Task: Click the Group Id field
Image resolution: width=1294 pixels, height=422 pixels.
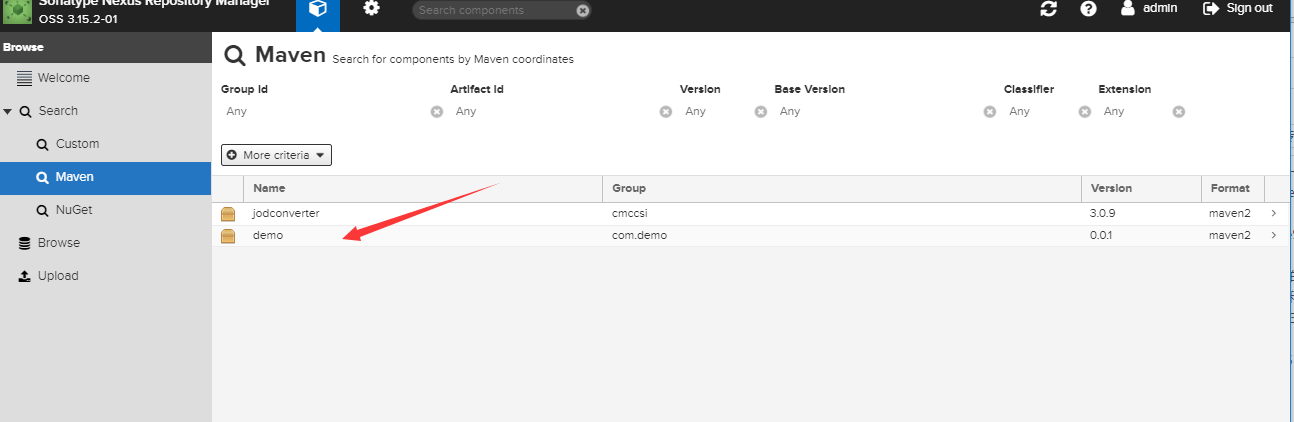Action: click(325, 112)
